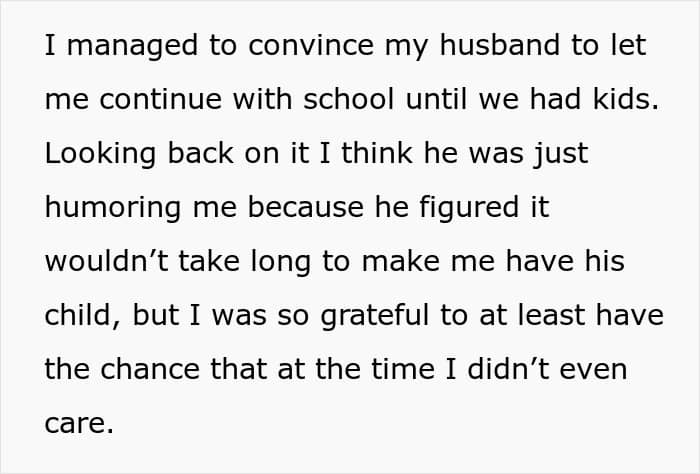Click on the word "just"
The image size is (700, 474).
[563, 155]
